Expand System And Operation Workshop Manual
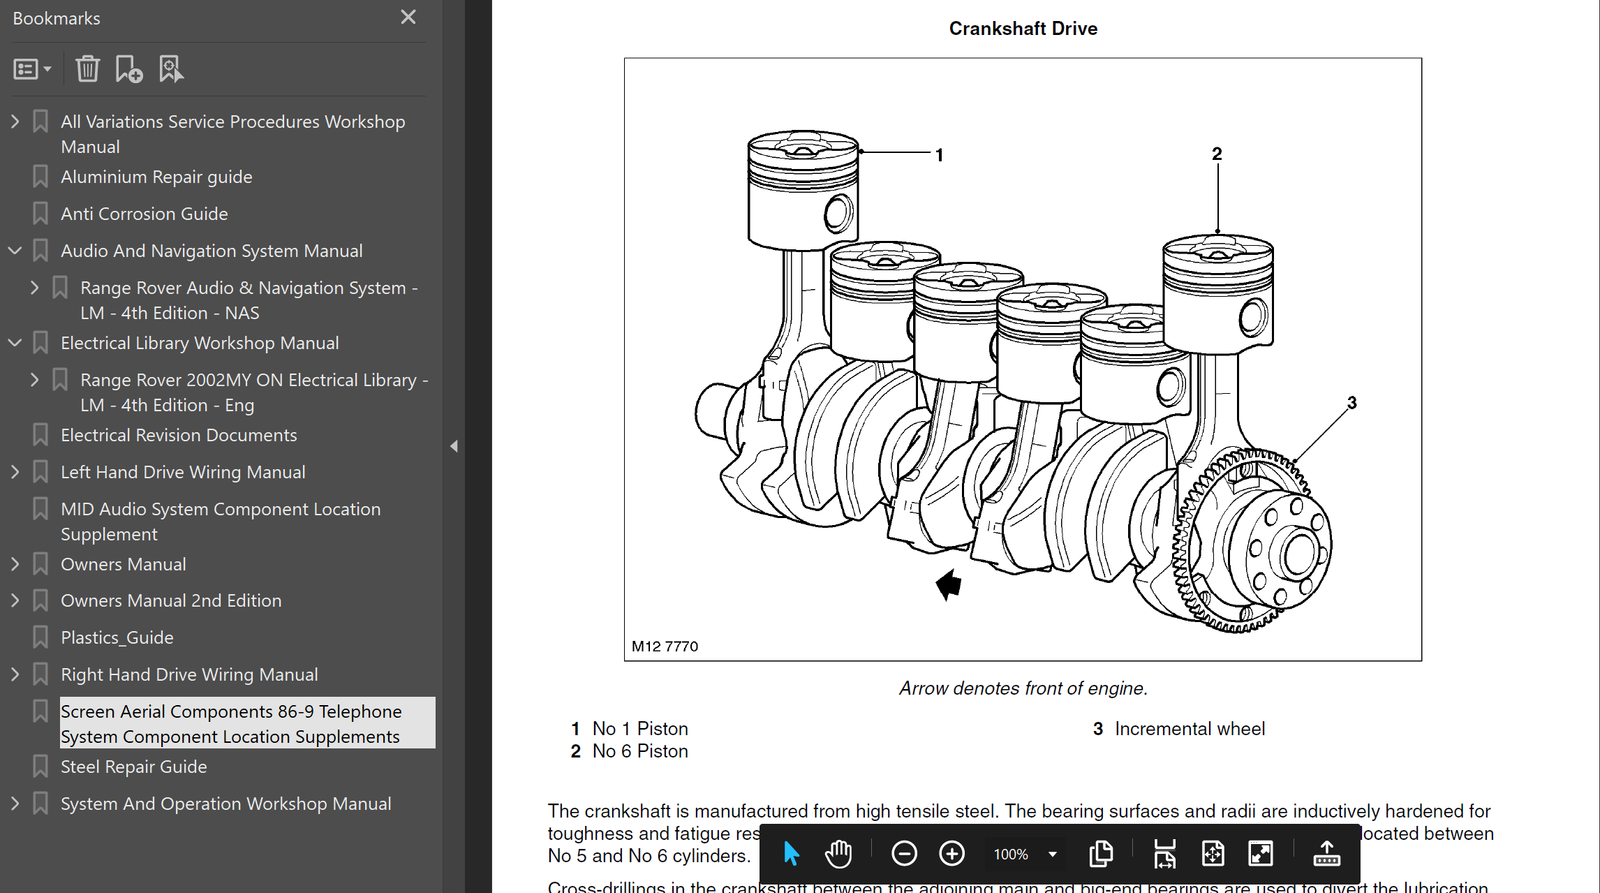The height and width of the screenshot is (893, 1600). click(x=15, y=804)
